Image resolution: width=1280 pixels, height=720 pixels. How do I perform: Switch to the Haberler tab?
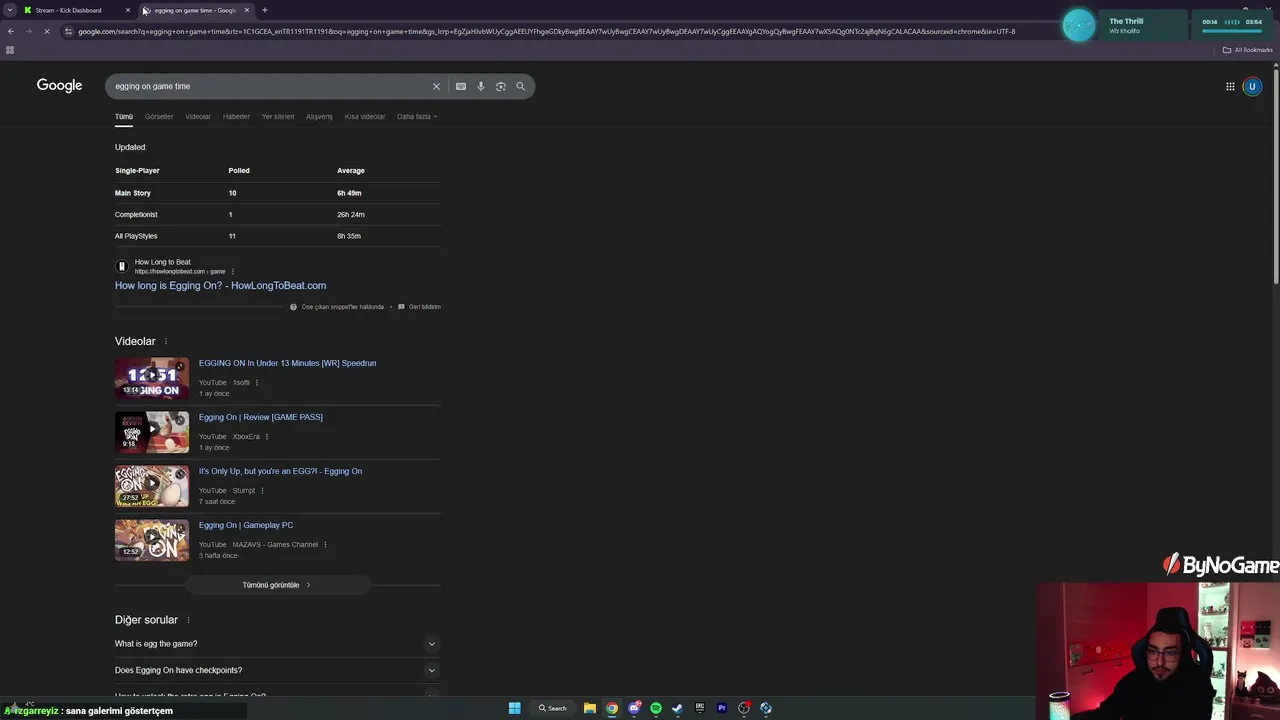[x=236, y=117]
